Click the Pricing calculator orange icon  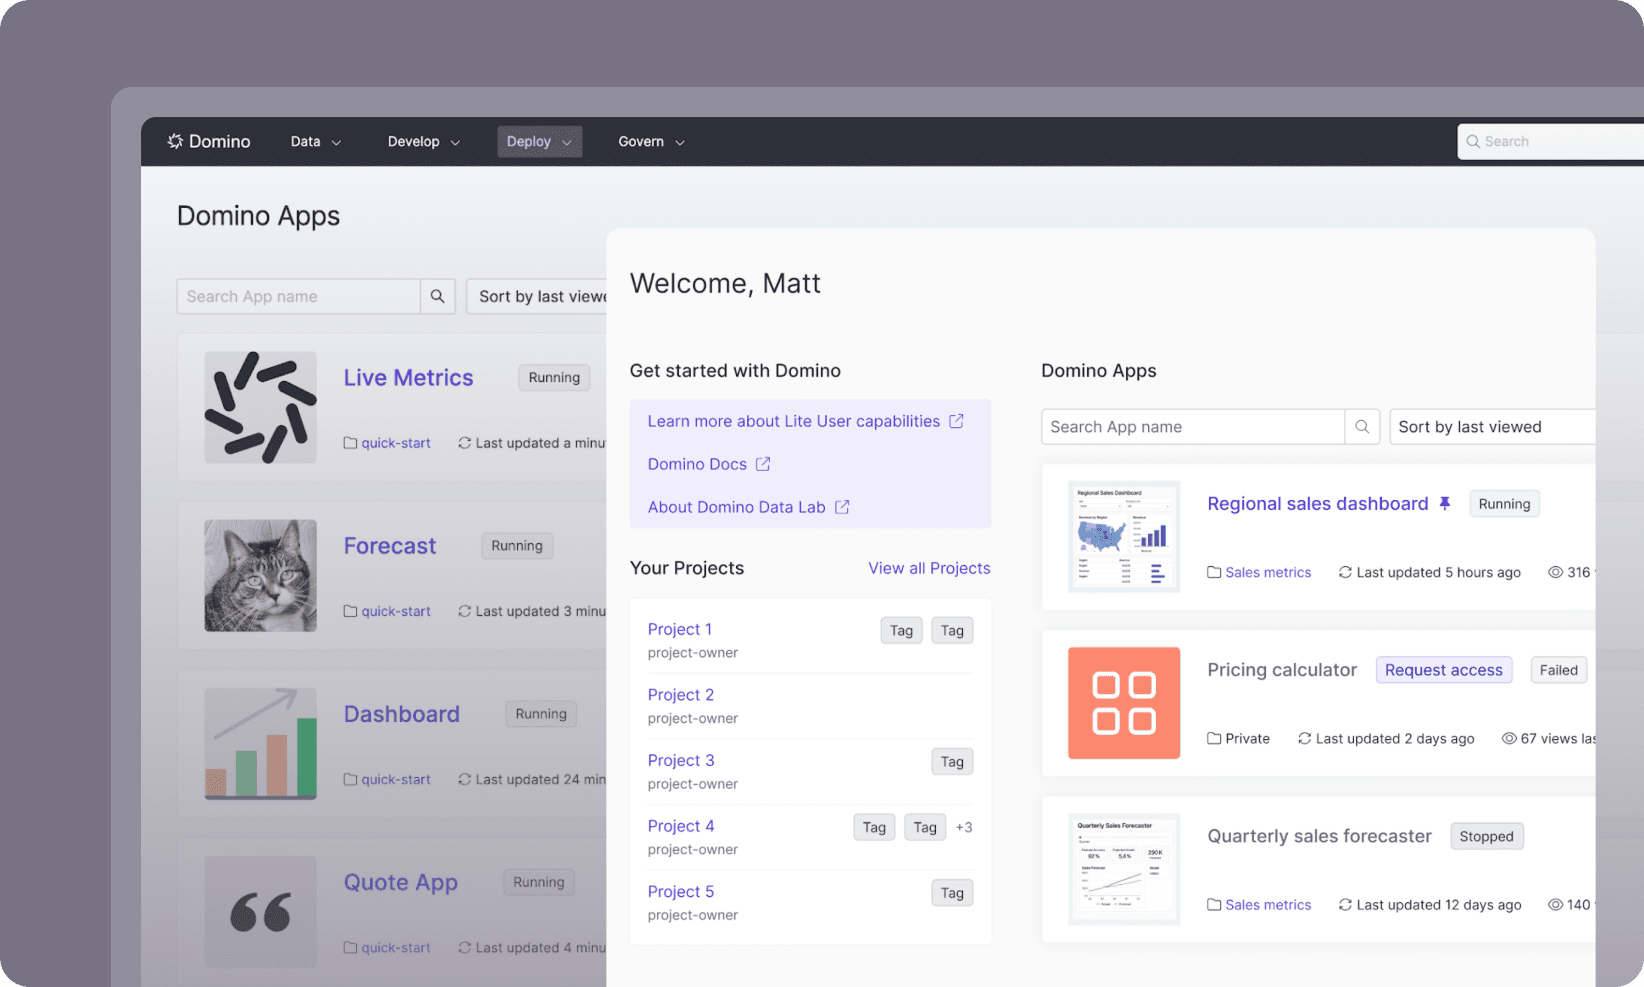[x=1124, y=703]
